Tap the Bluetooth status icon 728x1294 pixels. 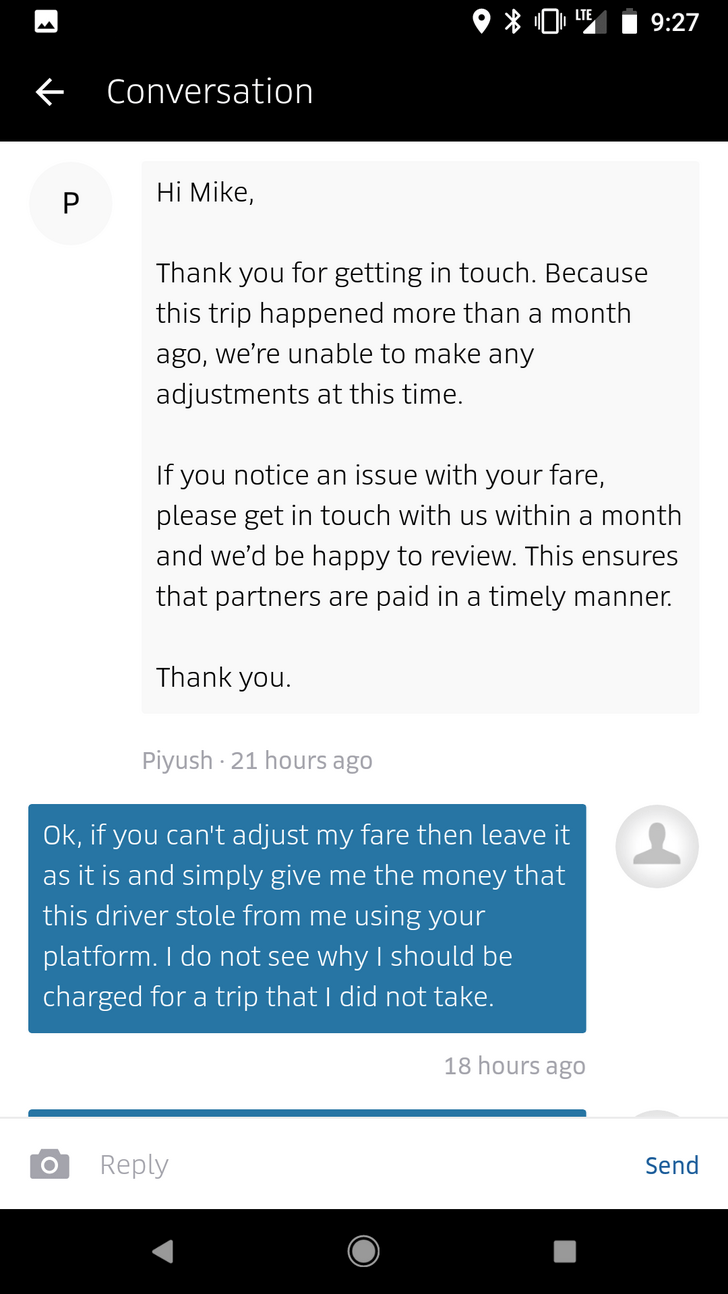point(513,22)
